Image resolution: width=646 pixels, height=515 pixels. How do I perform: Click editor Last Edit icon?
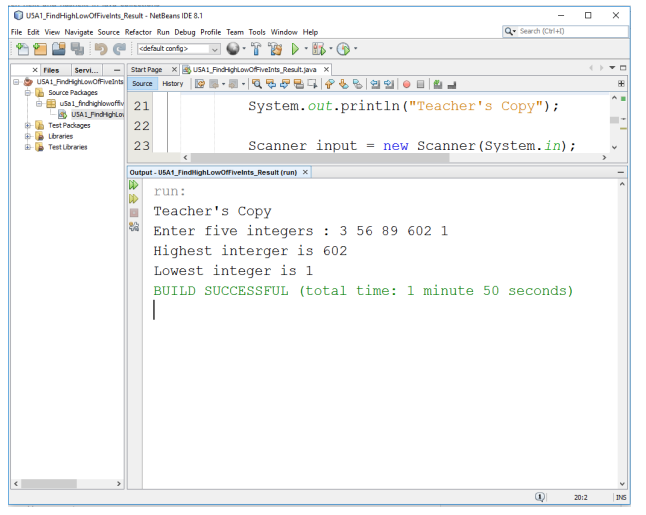click(200, 84)
